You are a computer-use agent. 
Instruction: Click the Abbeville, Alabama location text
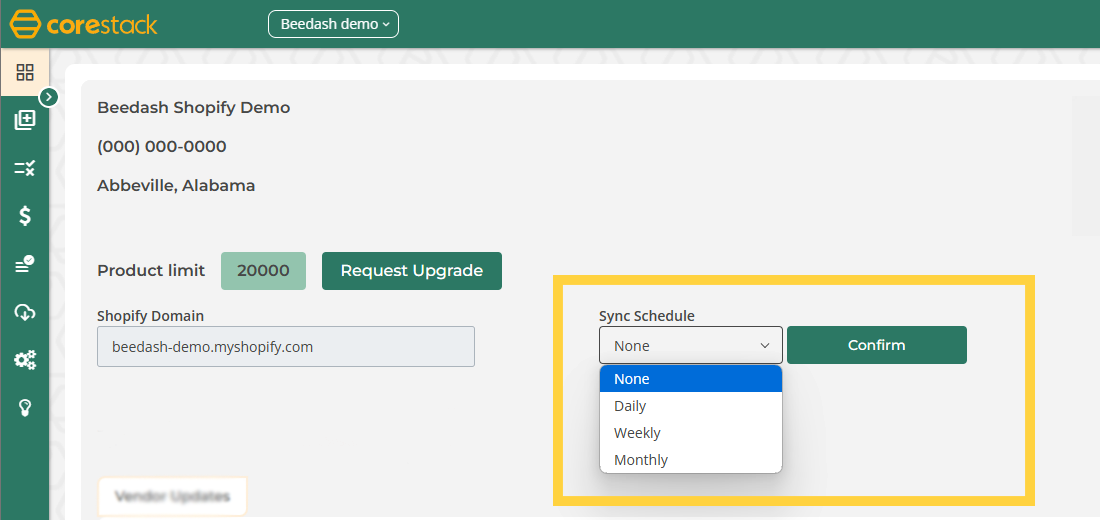[176, 186]
